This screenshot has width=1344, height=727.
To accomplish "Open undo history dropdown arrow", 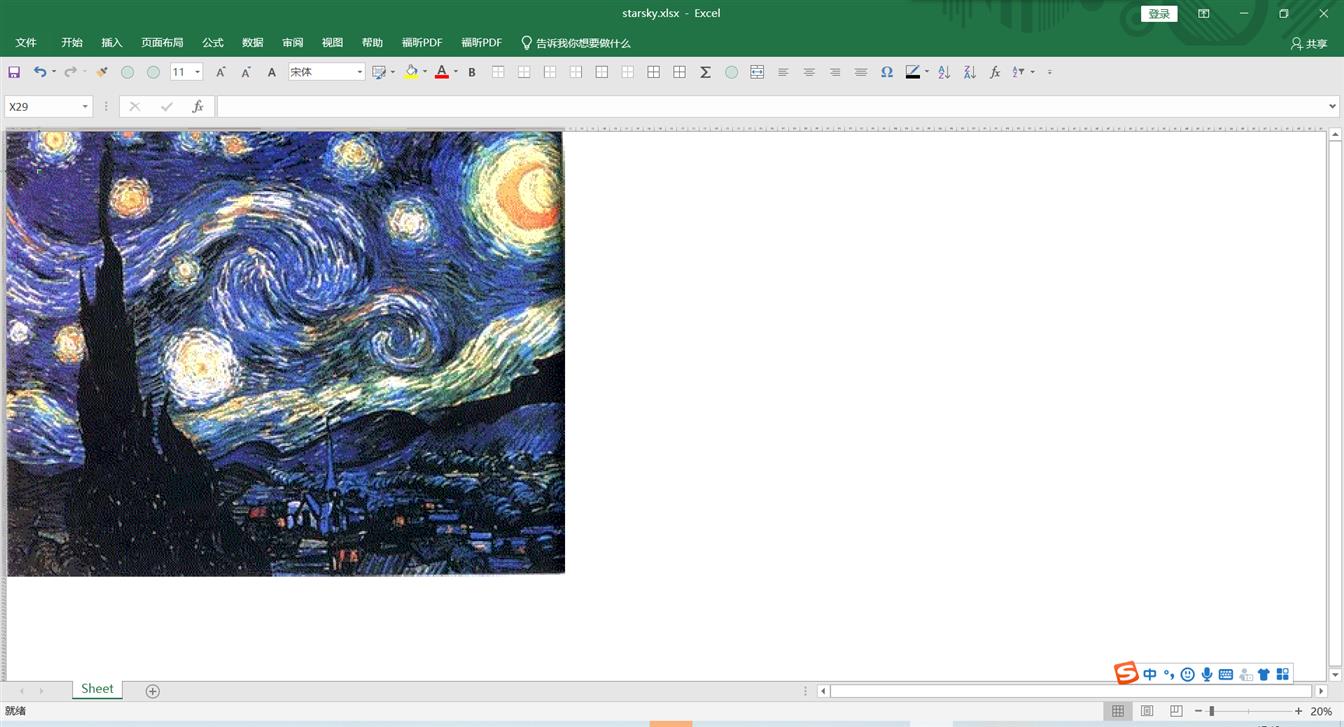I will [x=53, y=72].
